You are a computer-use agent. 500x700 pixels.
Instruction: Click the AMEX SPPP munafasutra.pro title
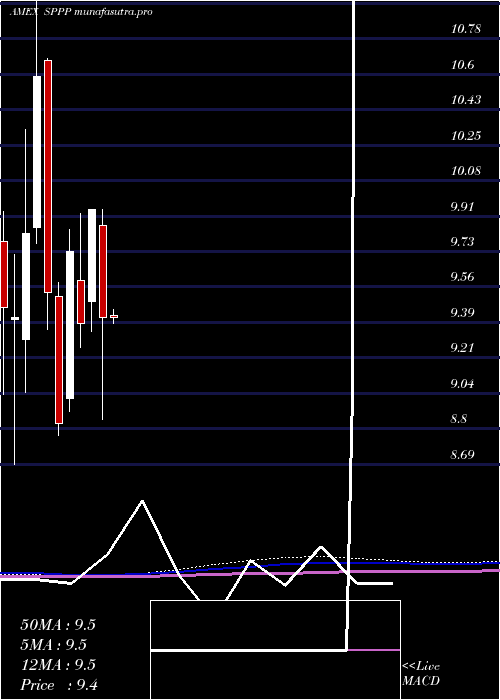pos(81,12)
